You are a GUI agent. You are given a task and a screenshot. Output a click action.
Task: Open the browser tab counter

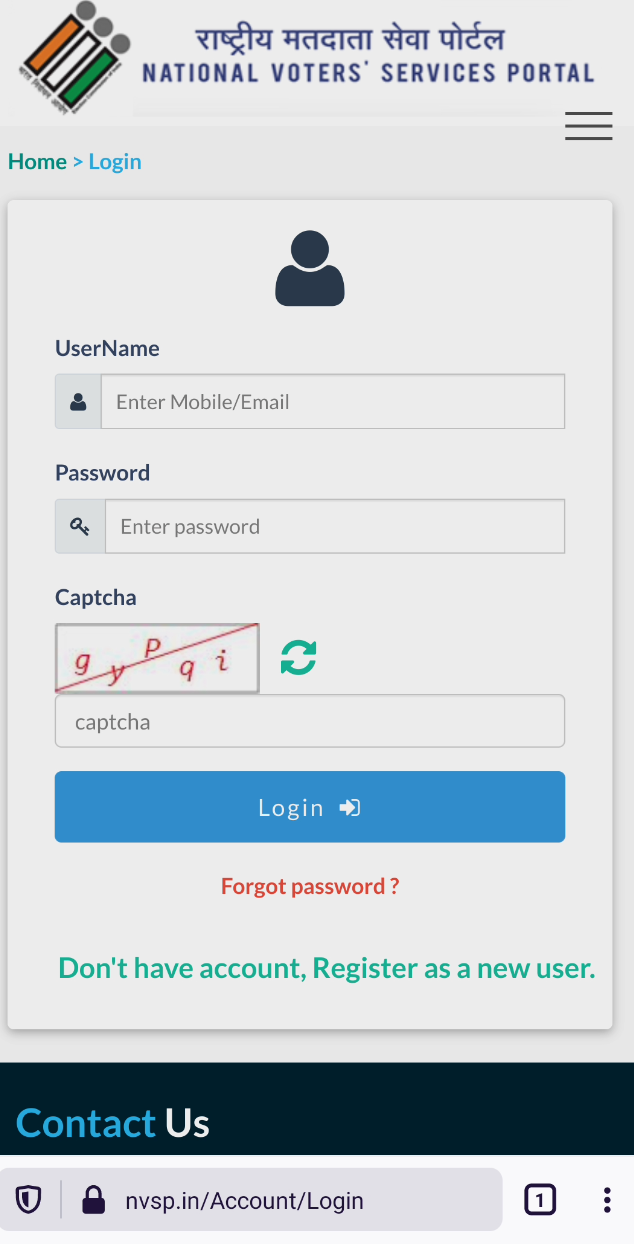(540, 1199)
